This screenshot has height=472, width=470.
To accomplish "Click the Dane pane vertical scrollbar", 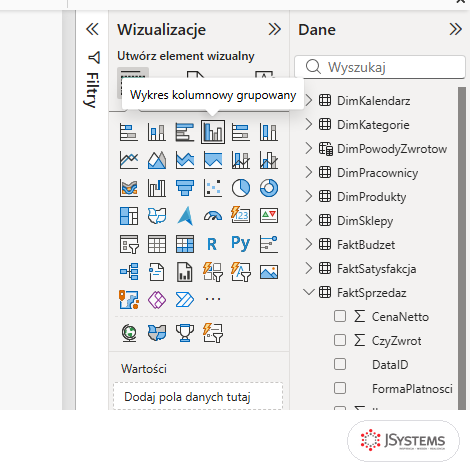I will [x=462, y=248].
